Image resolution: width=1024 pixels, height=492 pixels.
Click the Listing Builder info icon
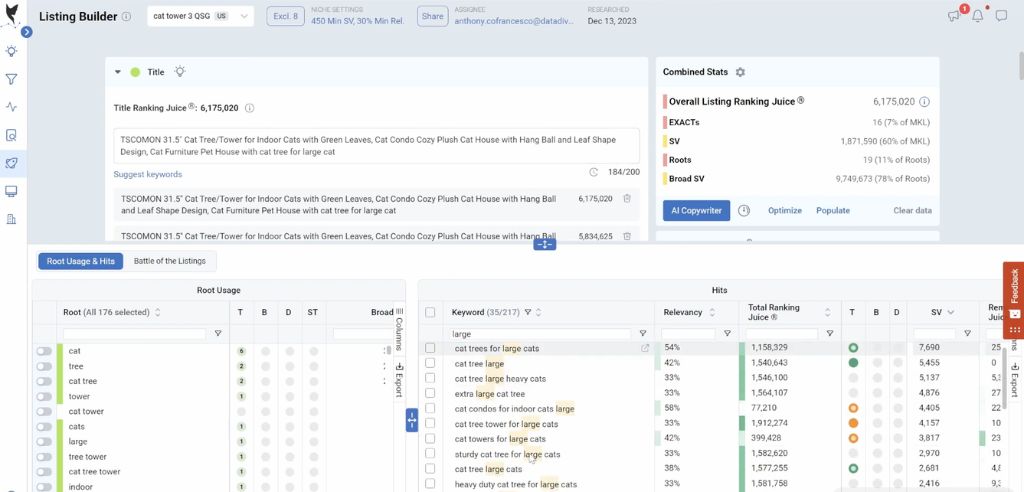(127, 17)
